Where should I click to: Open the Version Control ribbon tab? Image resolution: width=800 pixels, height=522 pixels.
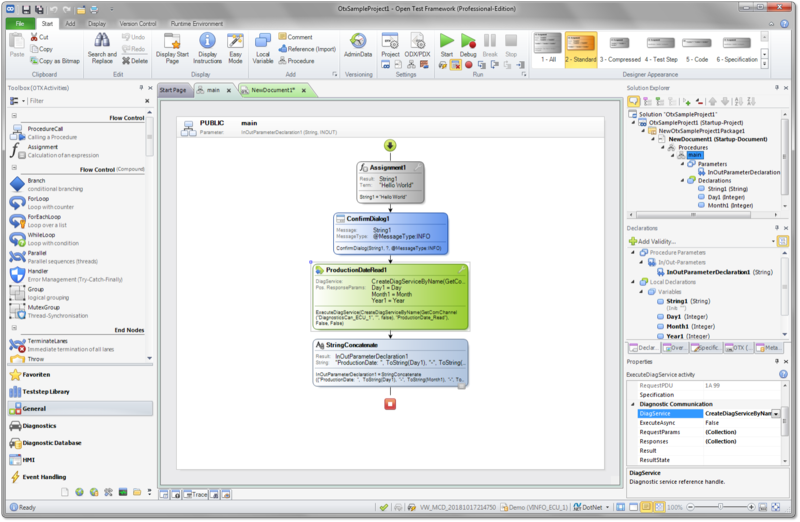click(138, 23)
